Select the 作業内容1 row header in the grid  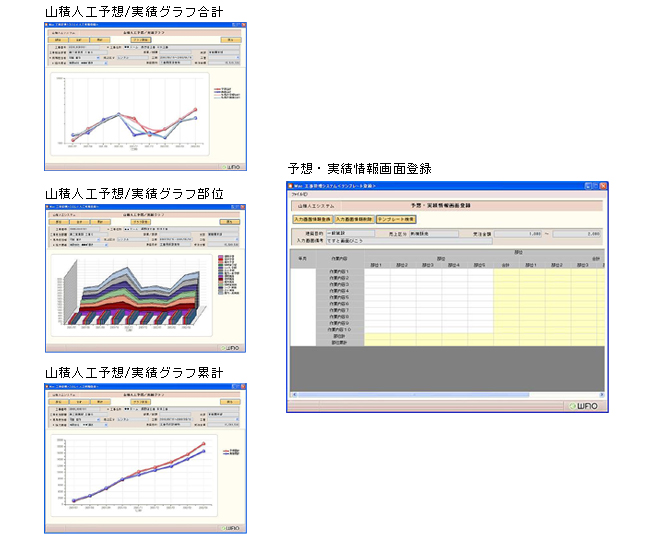click(x=341, y=272)
